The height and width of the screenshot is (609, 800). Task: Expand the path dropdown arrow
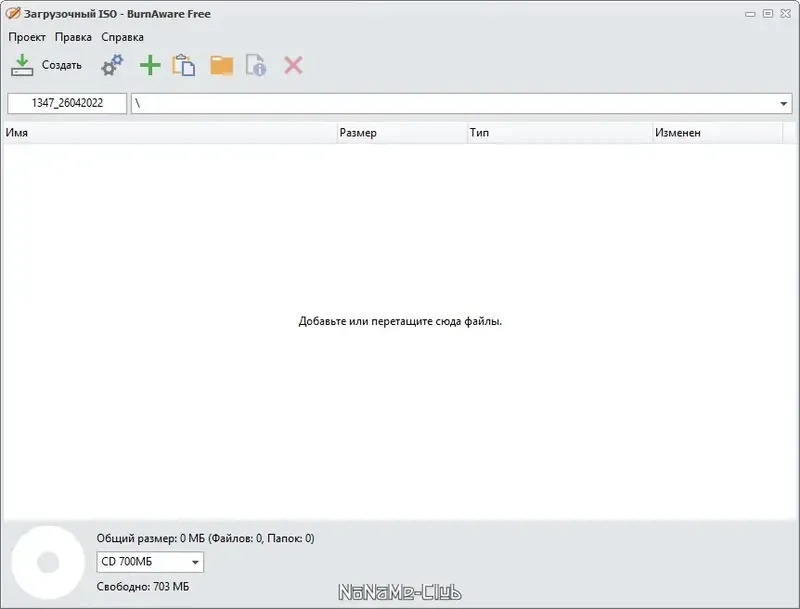[783, 104]
